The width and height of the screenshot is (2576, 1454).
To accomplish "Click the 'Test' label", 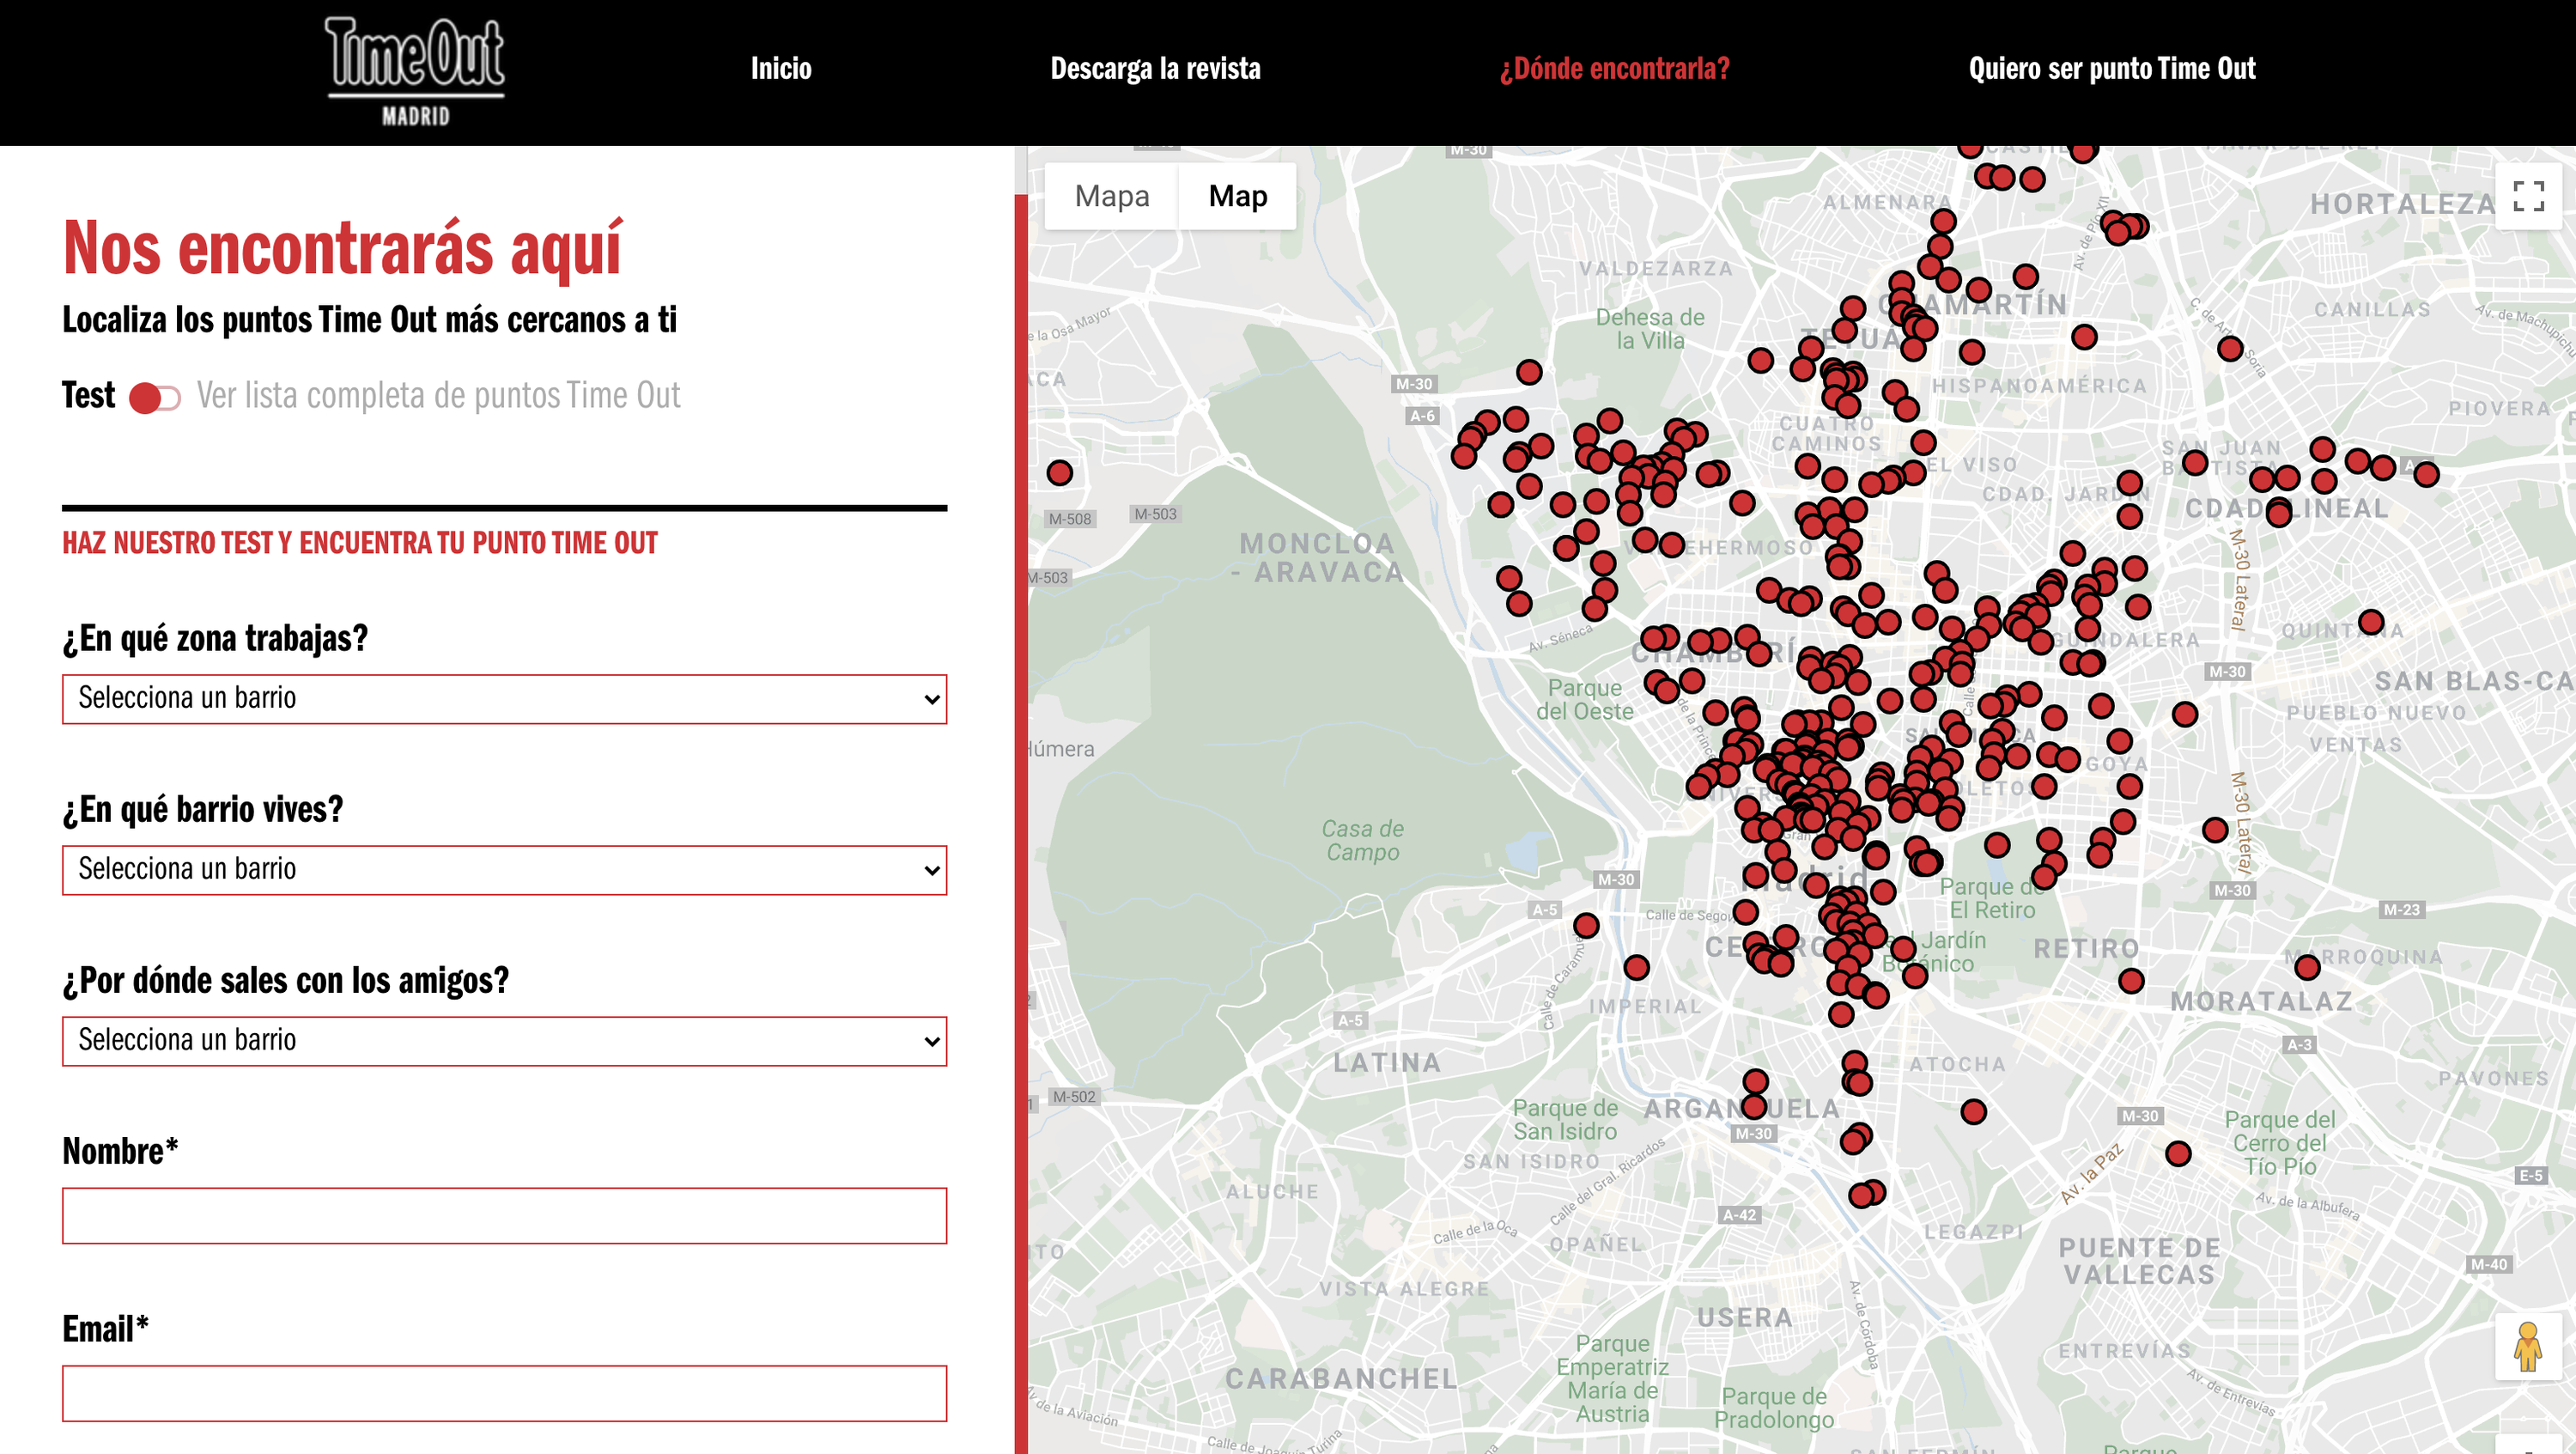I will [x=89, y=395].
